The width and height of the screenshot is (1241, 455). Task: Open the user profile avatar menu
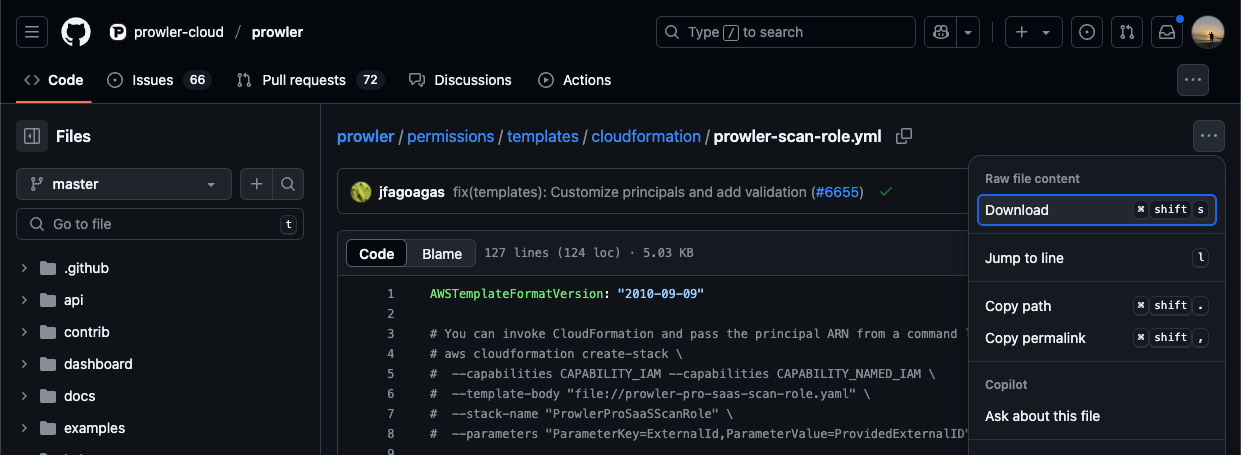[1208, 32]
